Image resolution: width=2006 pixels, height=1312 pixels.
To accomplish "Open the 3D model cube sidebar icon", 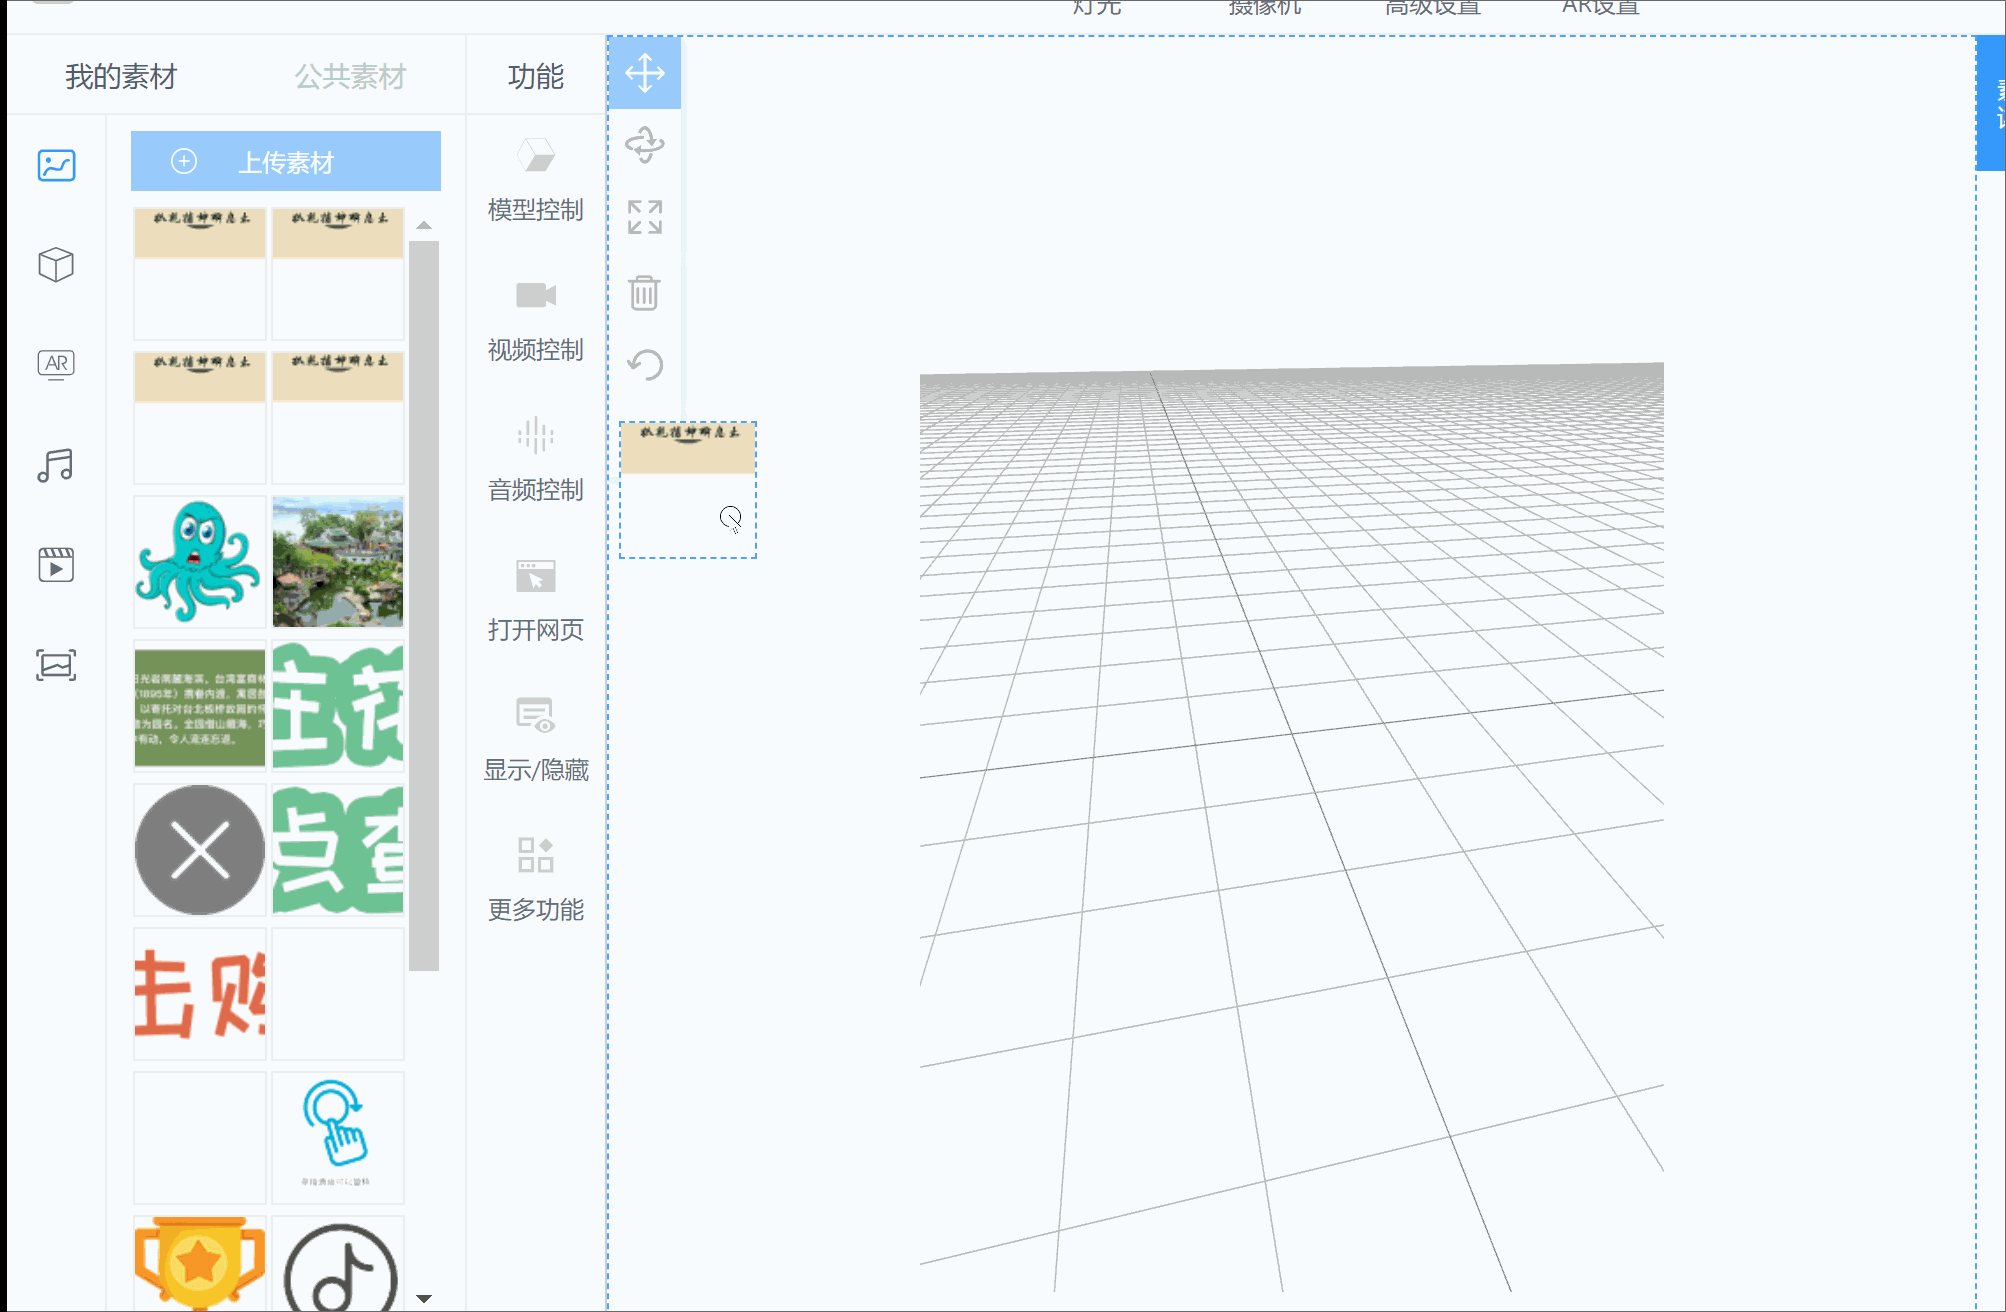I will click(x=56, y=265).
